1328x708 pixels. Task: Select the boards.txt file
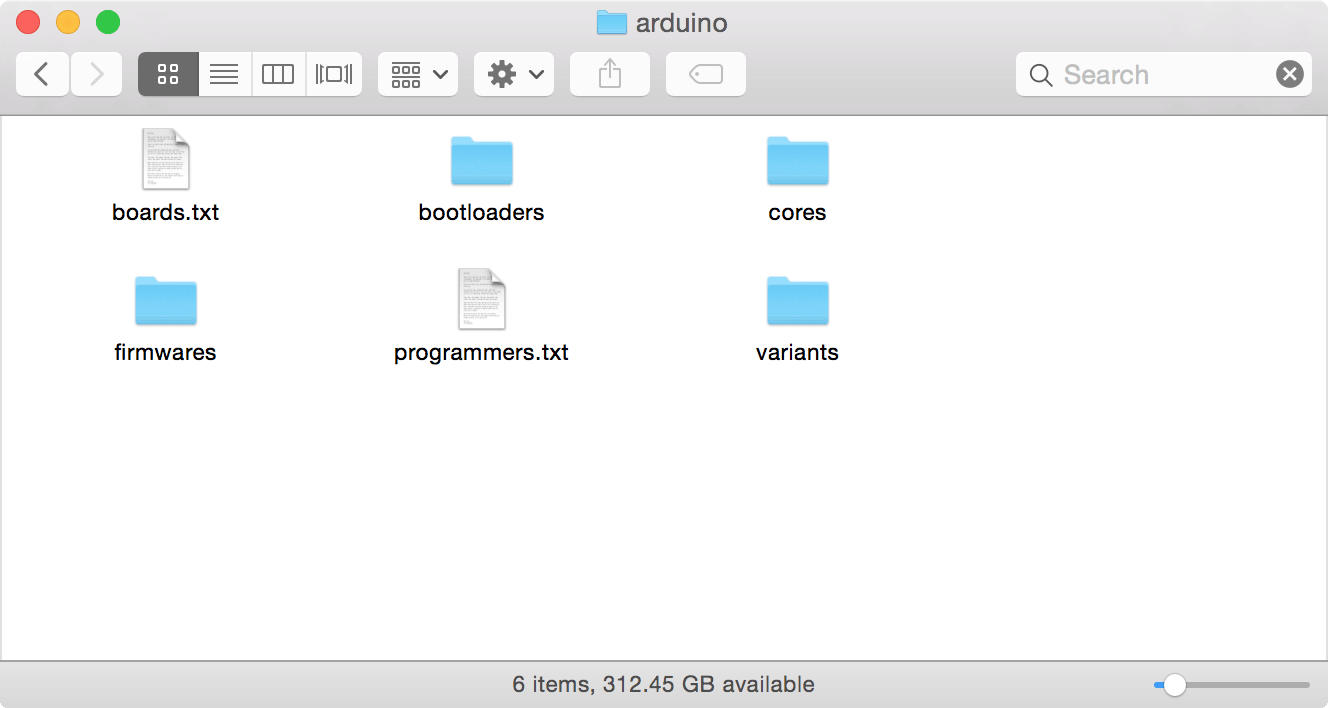[x=165, y=158]
